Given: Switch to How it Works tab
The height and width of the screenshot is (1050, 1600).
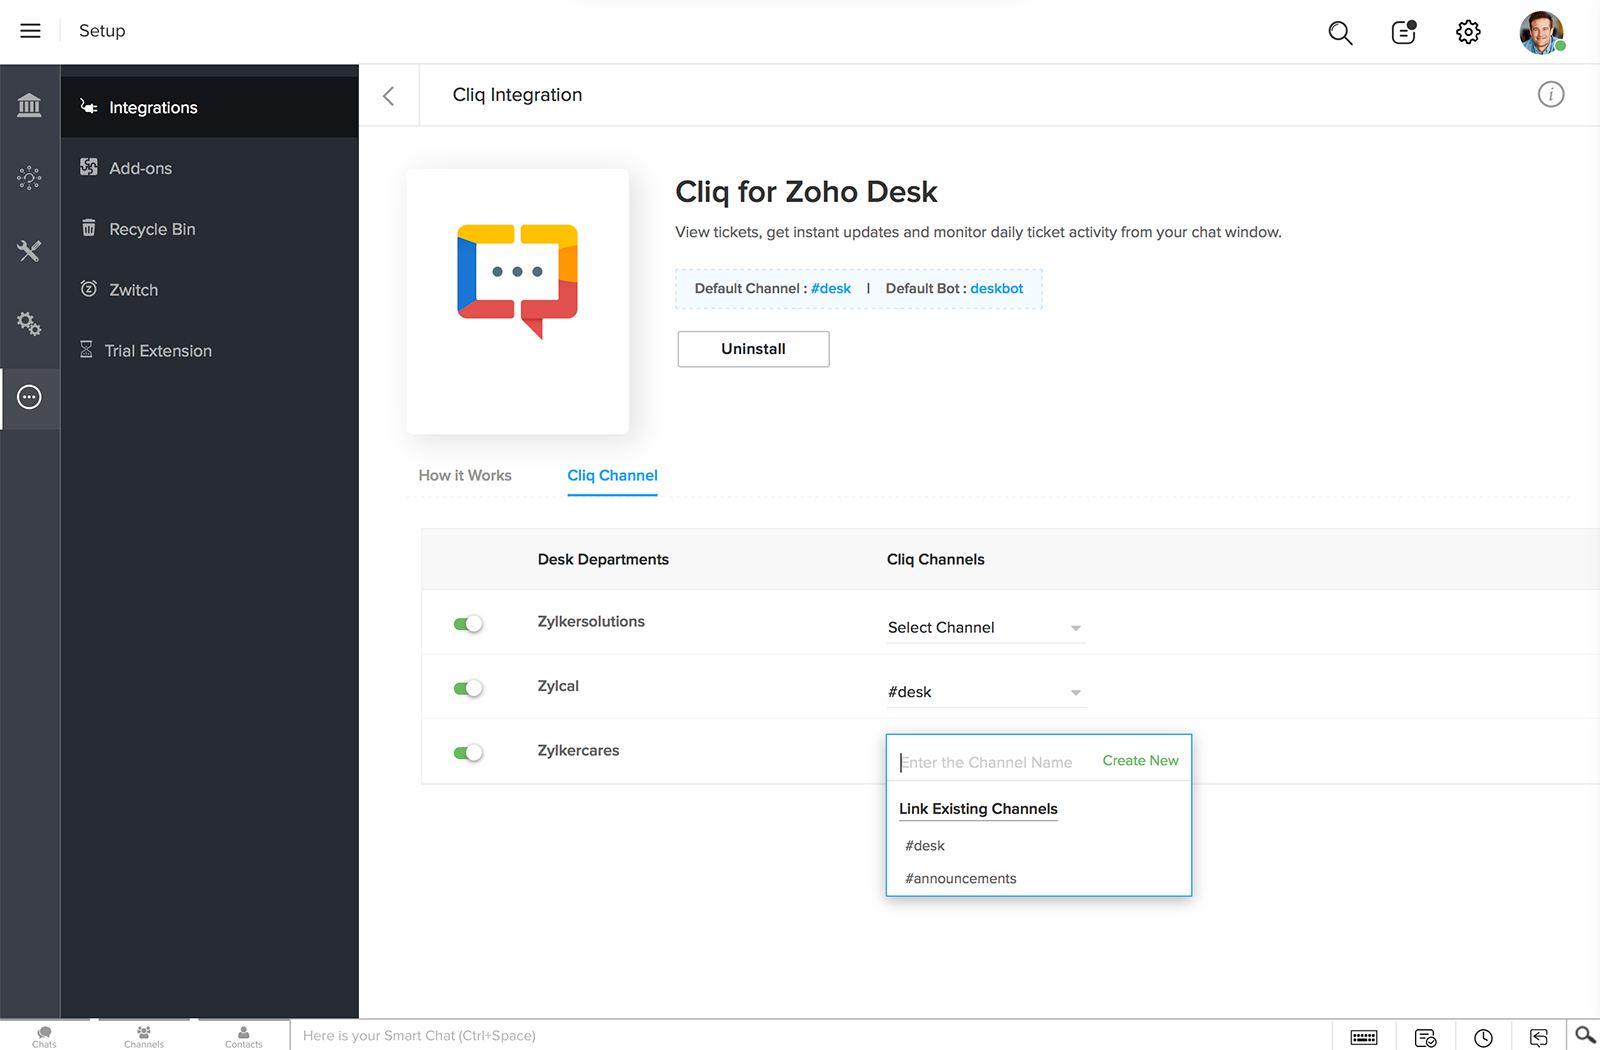Looking at the screenshot, I should (465, 476).
